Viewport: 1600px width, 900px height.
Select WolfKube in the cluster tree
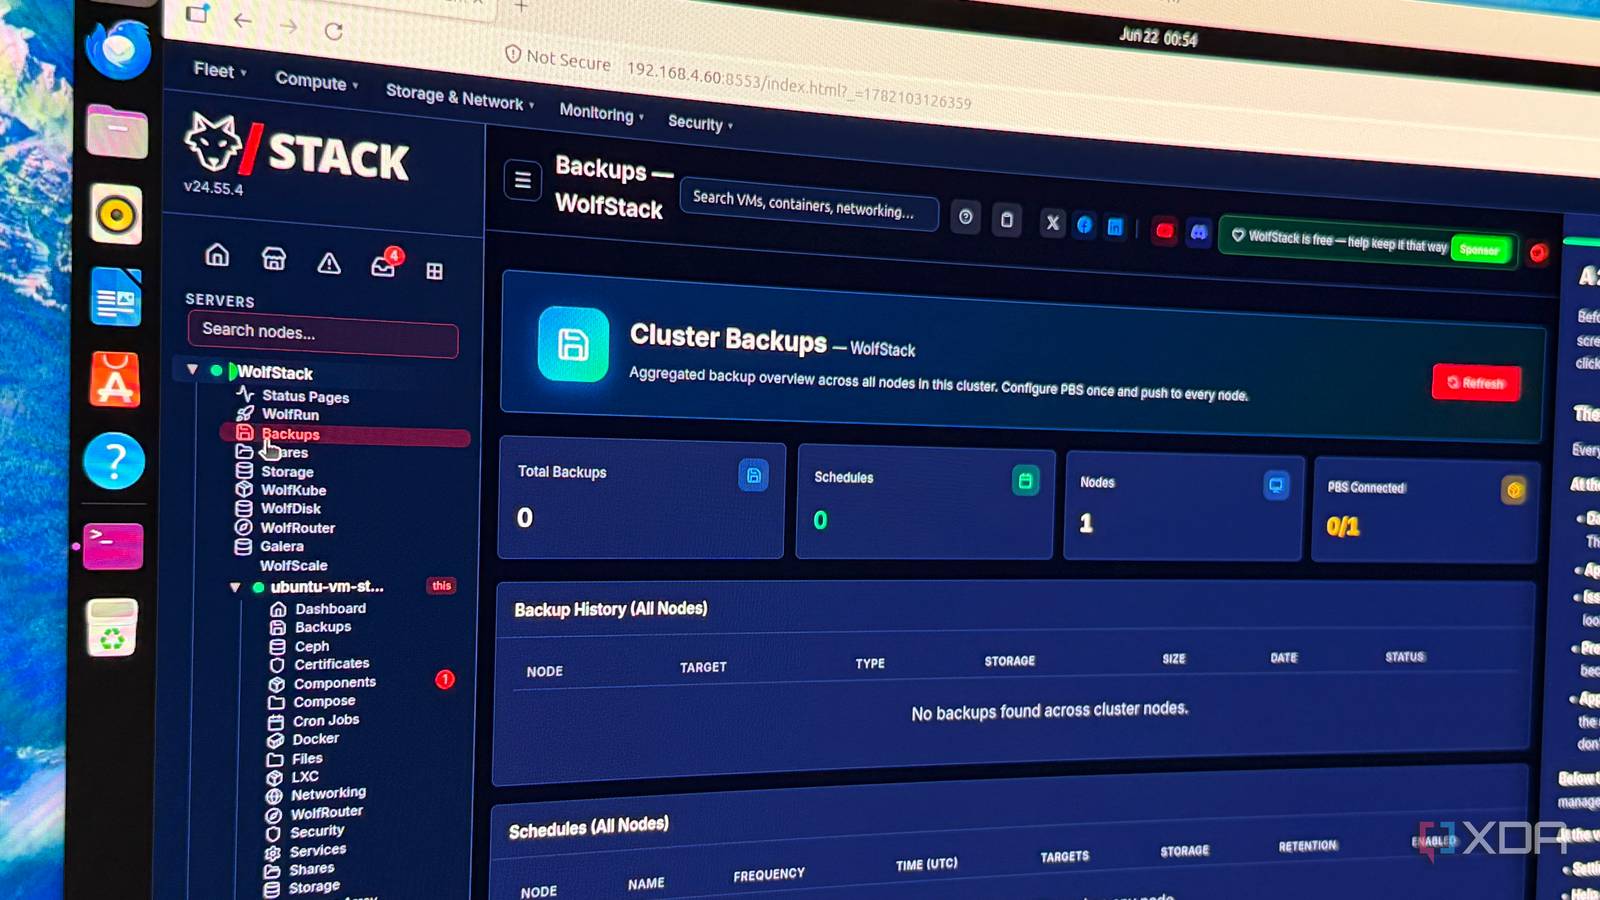pyautogui.click(x=293, y=490)
